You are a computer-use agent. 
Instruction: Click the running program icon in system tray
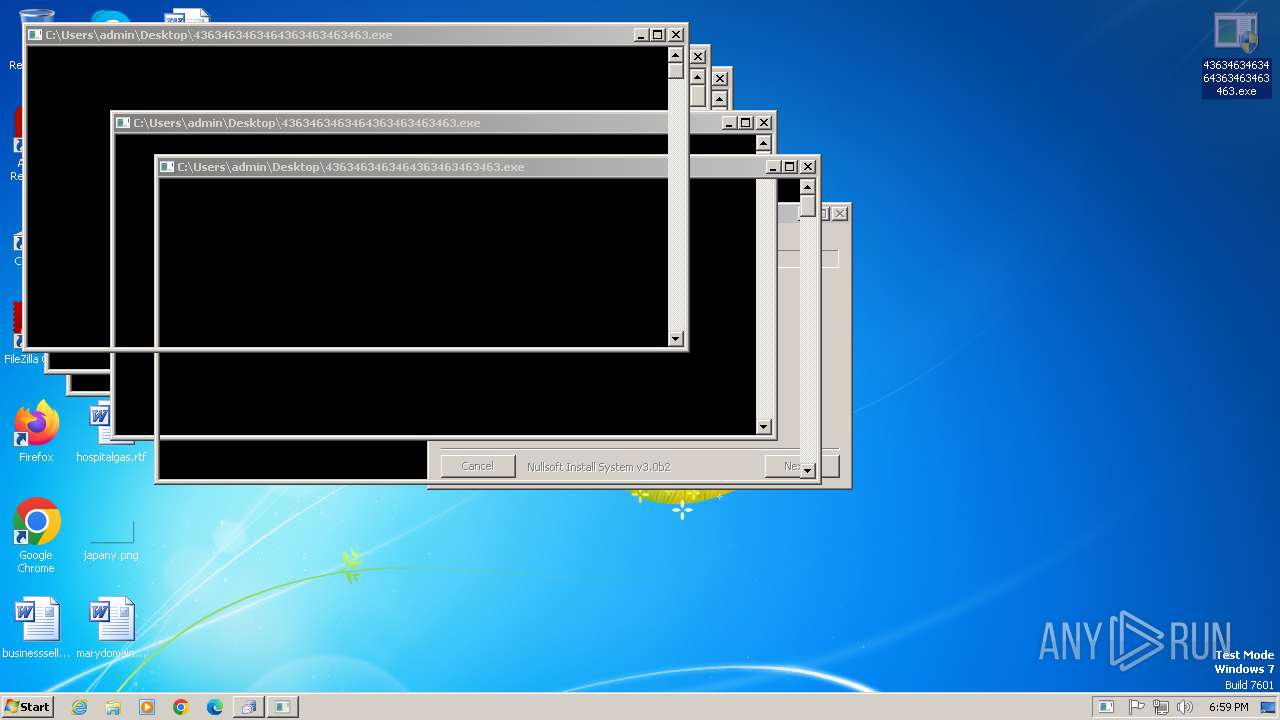(x=1106, y=707)
